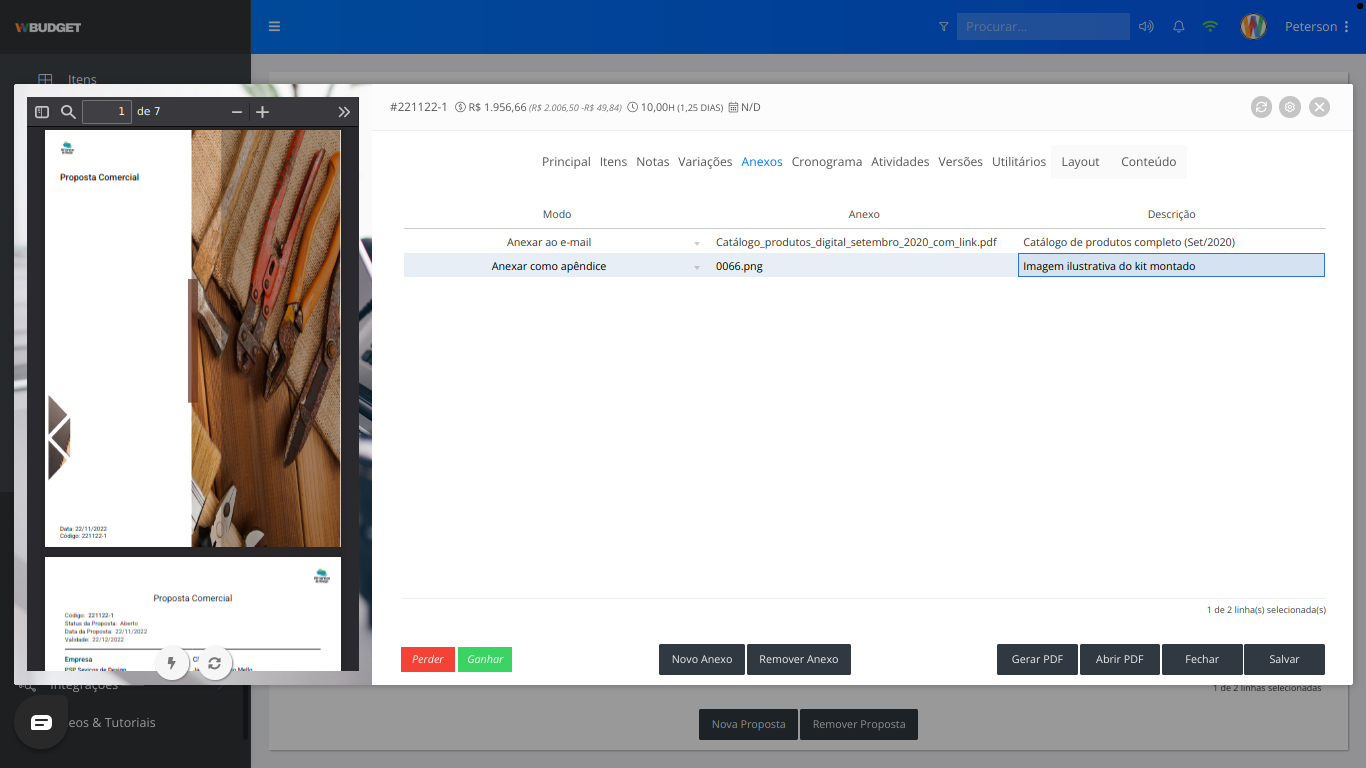Open PDF viewer tools double-chevron menu
Image resolution: width=1366 pixels, height=768 pixels.
[x=344, y=112]
